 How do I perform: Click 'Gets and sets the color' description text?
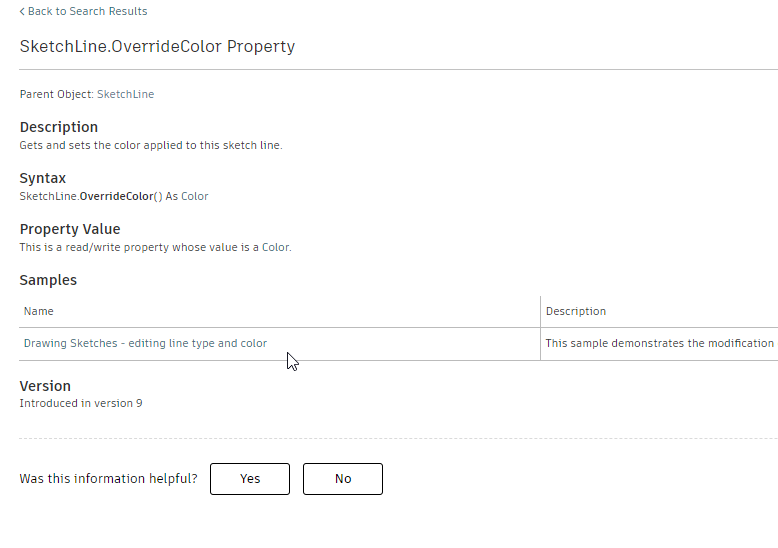(151, 145)
